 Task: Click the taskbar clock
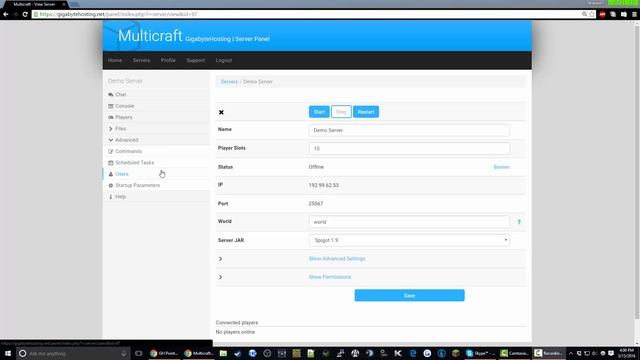[627, 353]
